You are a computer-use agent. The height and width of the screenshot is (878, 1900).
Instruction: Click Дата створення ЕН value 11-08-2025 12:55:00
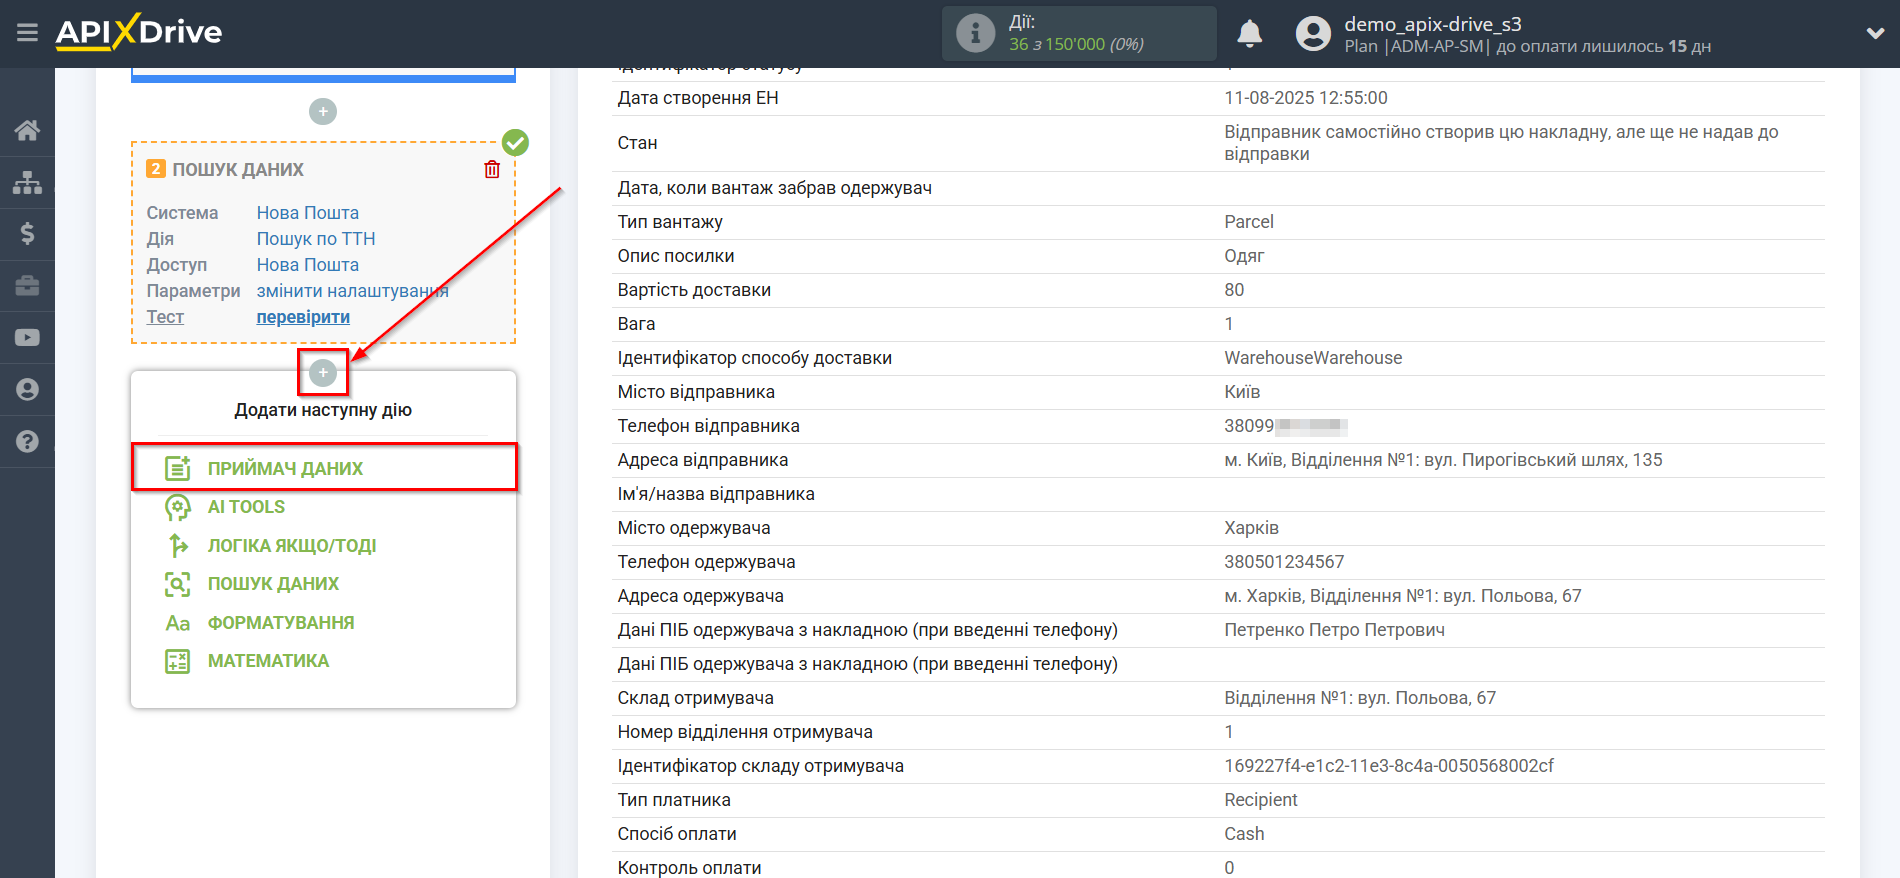point(1306,98)
